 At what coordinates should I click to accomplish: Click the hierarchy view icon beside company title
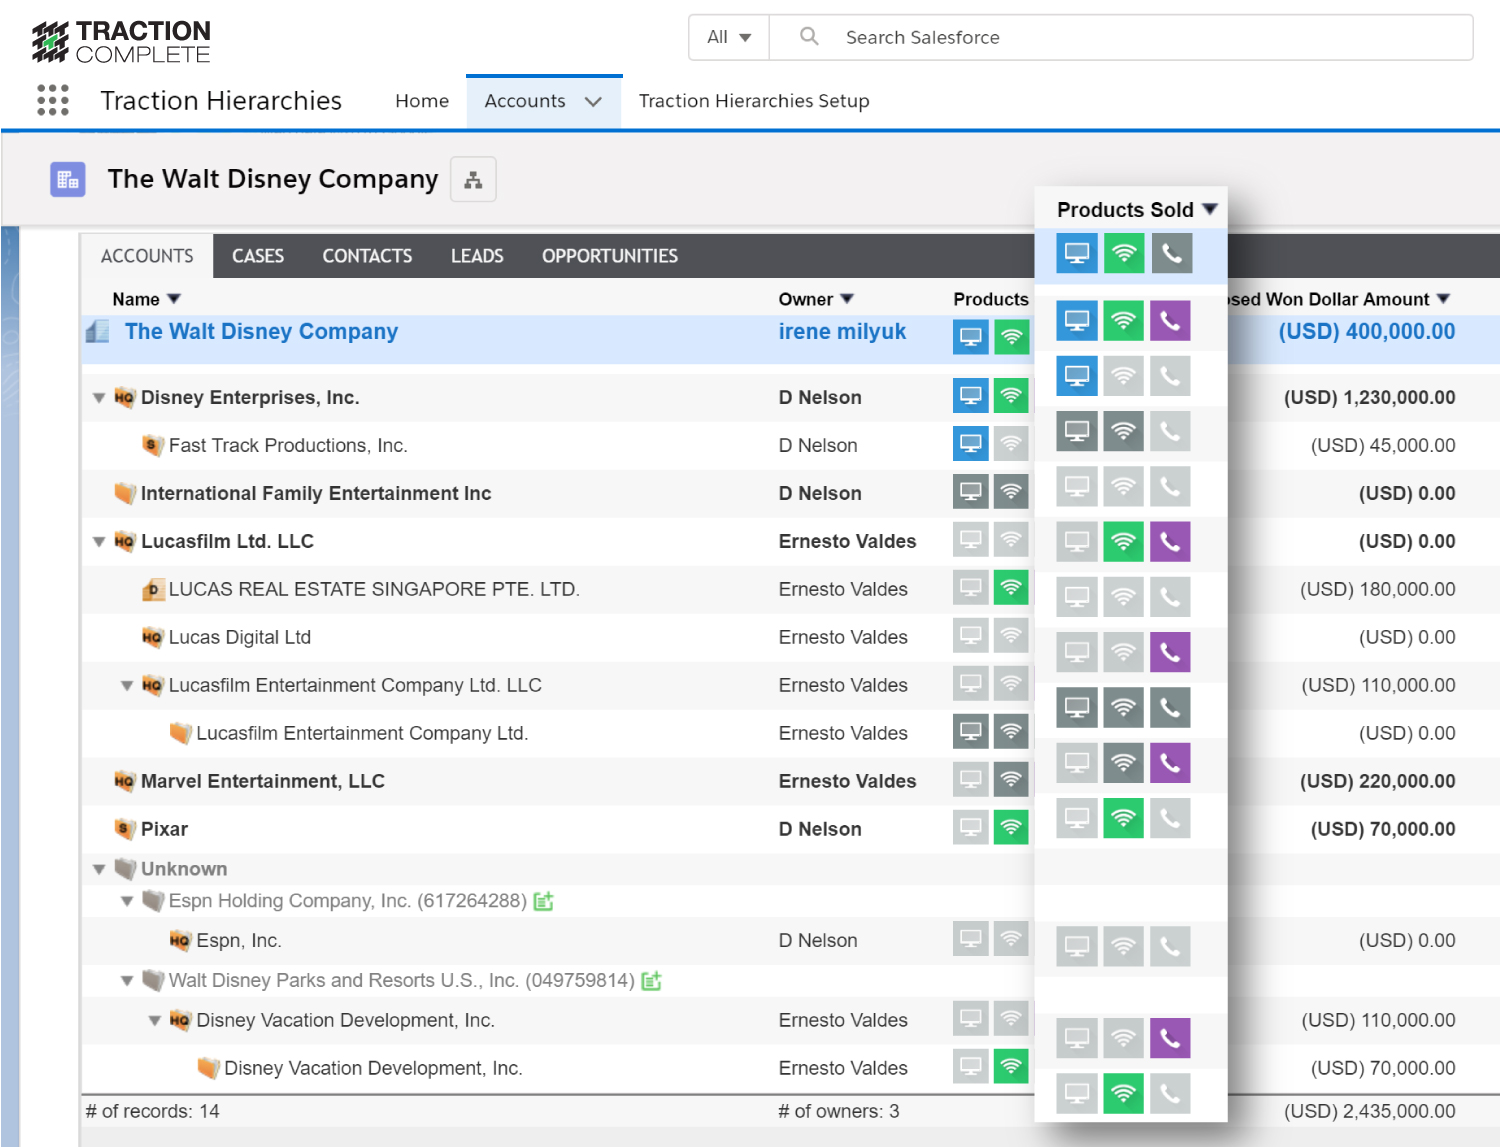pyautogui.click(x=473, y=180)
